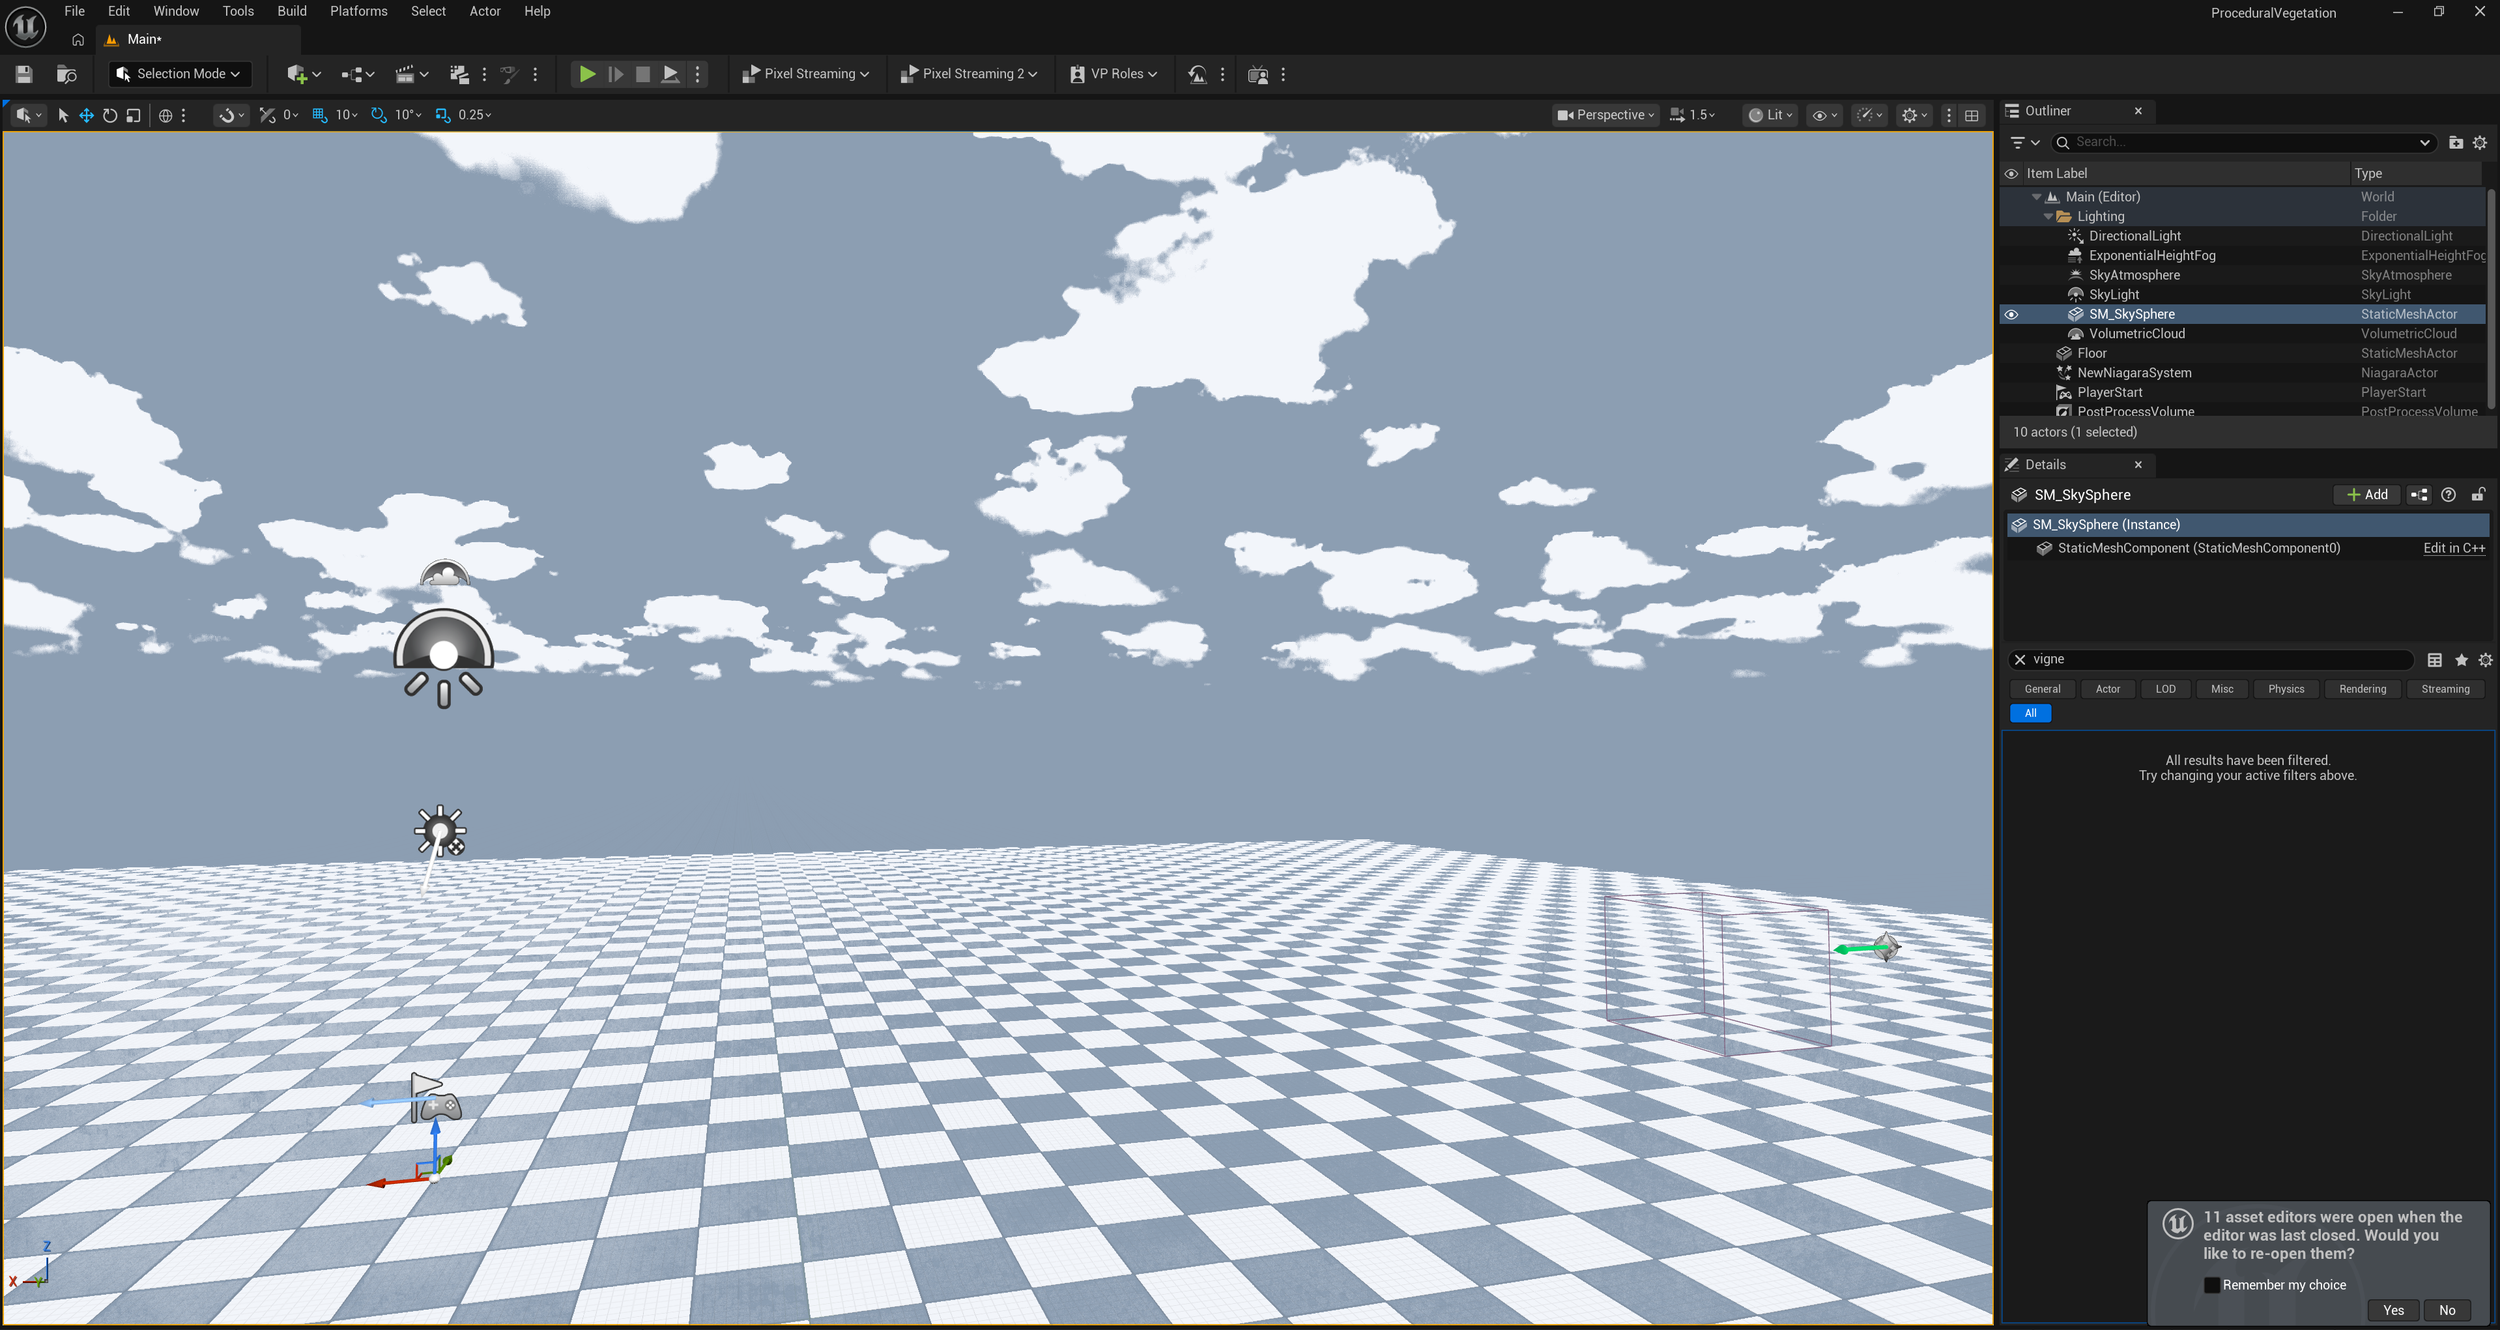Click Yes to re-open asset editors
The image size is (2500, 1330).
click(x=2393, y=1310)
